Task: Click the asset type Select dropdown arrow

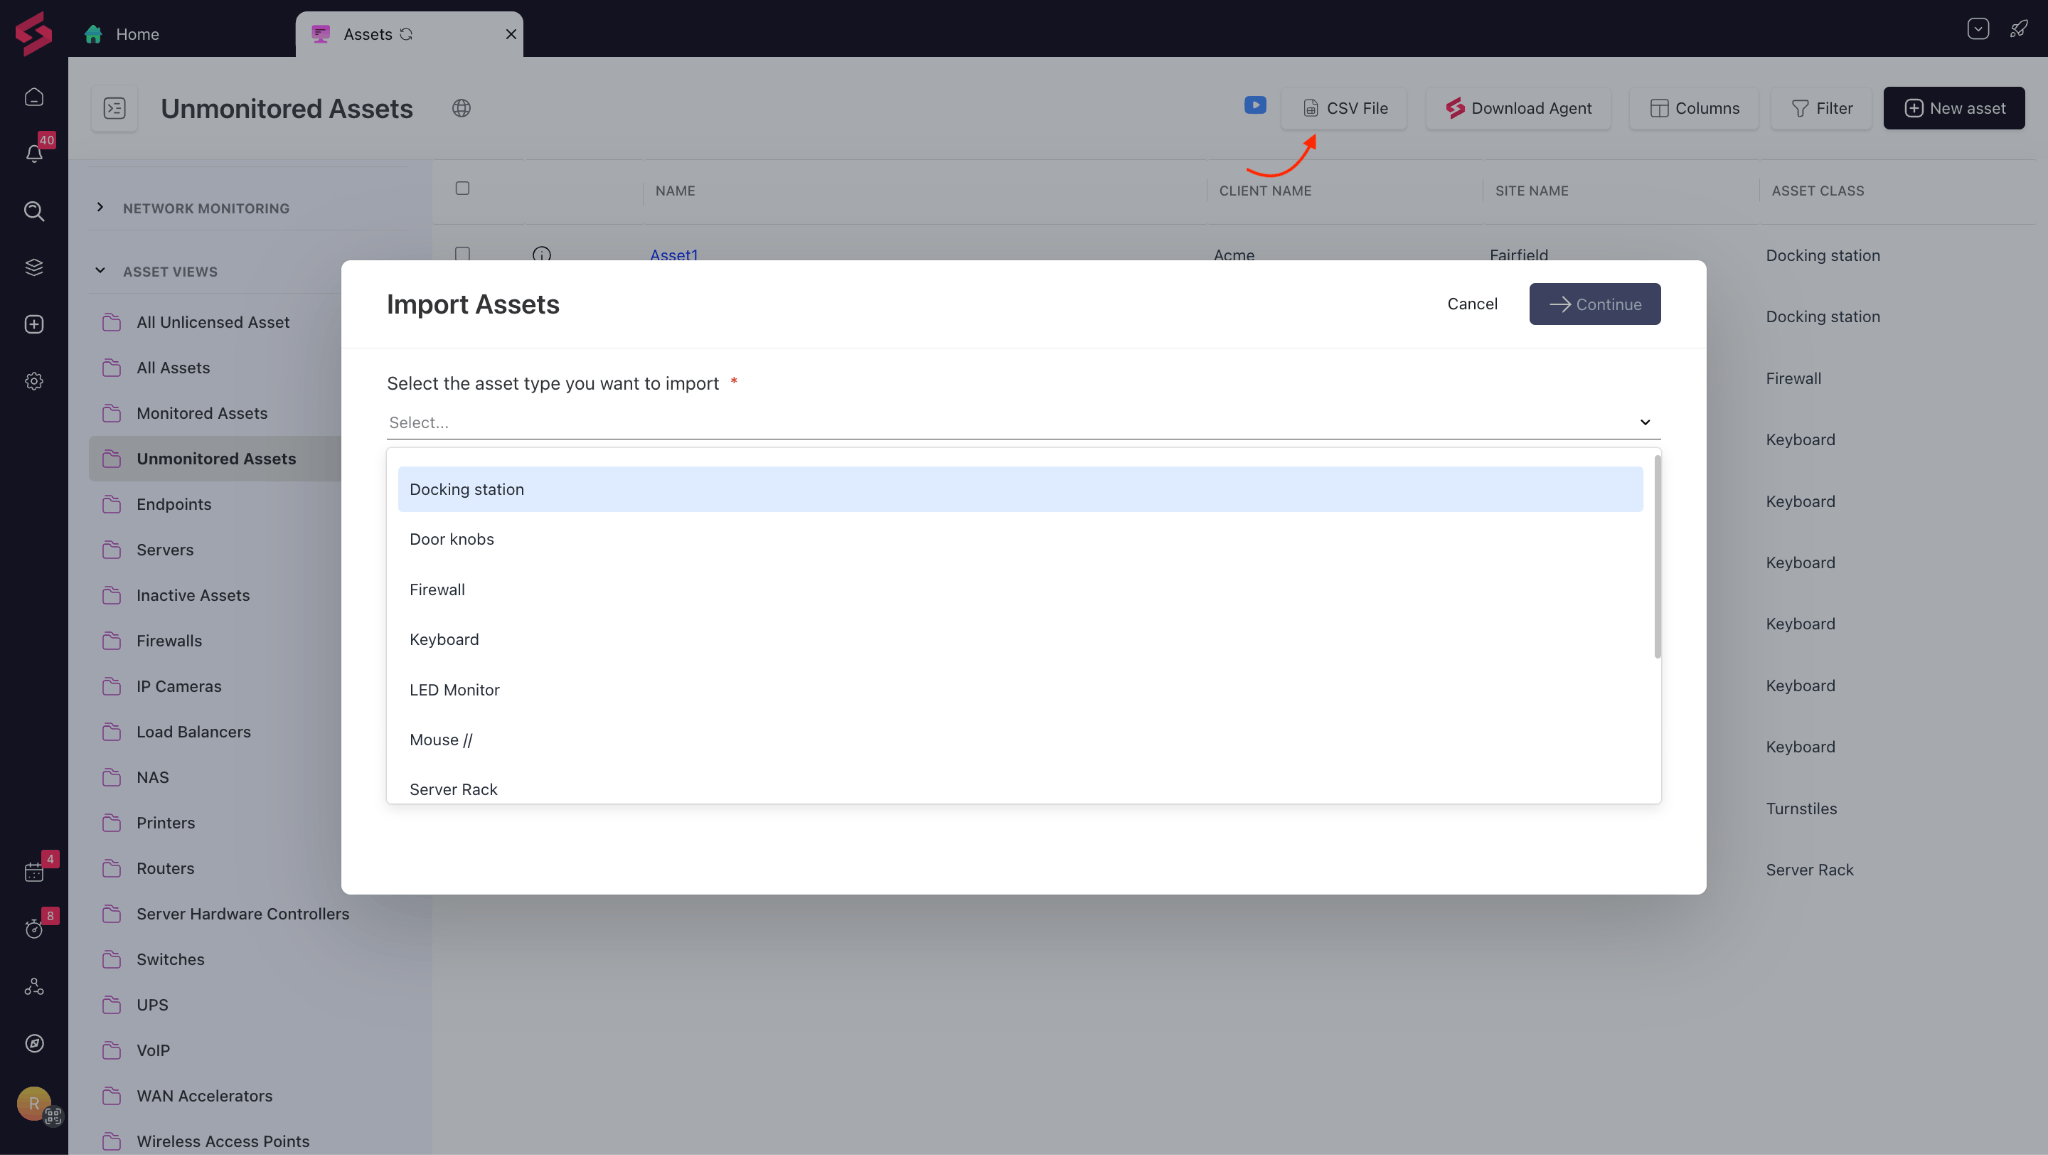Action: (x=1645, y=422)
